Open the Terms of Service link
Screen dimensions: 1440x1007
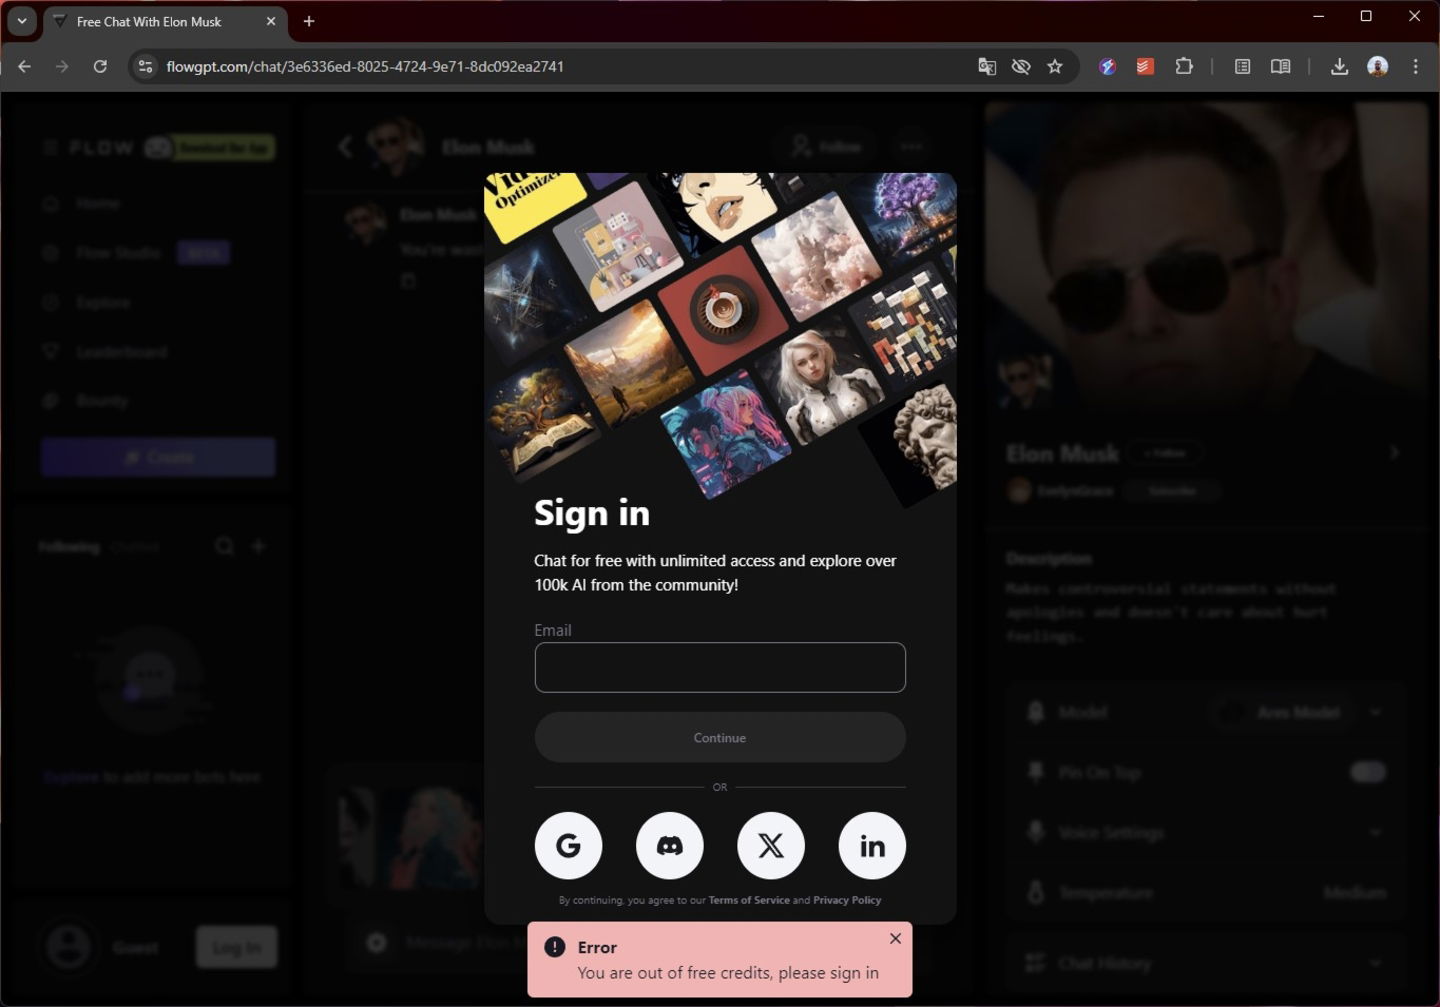(x=749, y=900)
